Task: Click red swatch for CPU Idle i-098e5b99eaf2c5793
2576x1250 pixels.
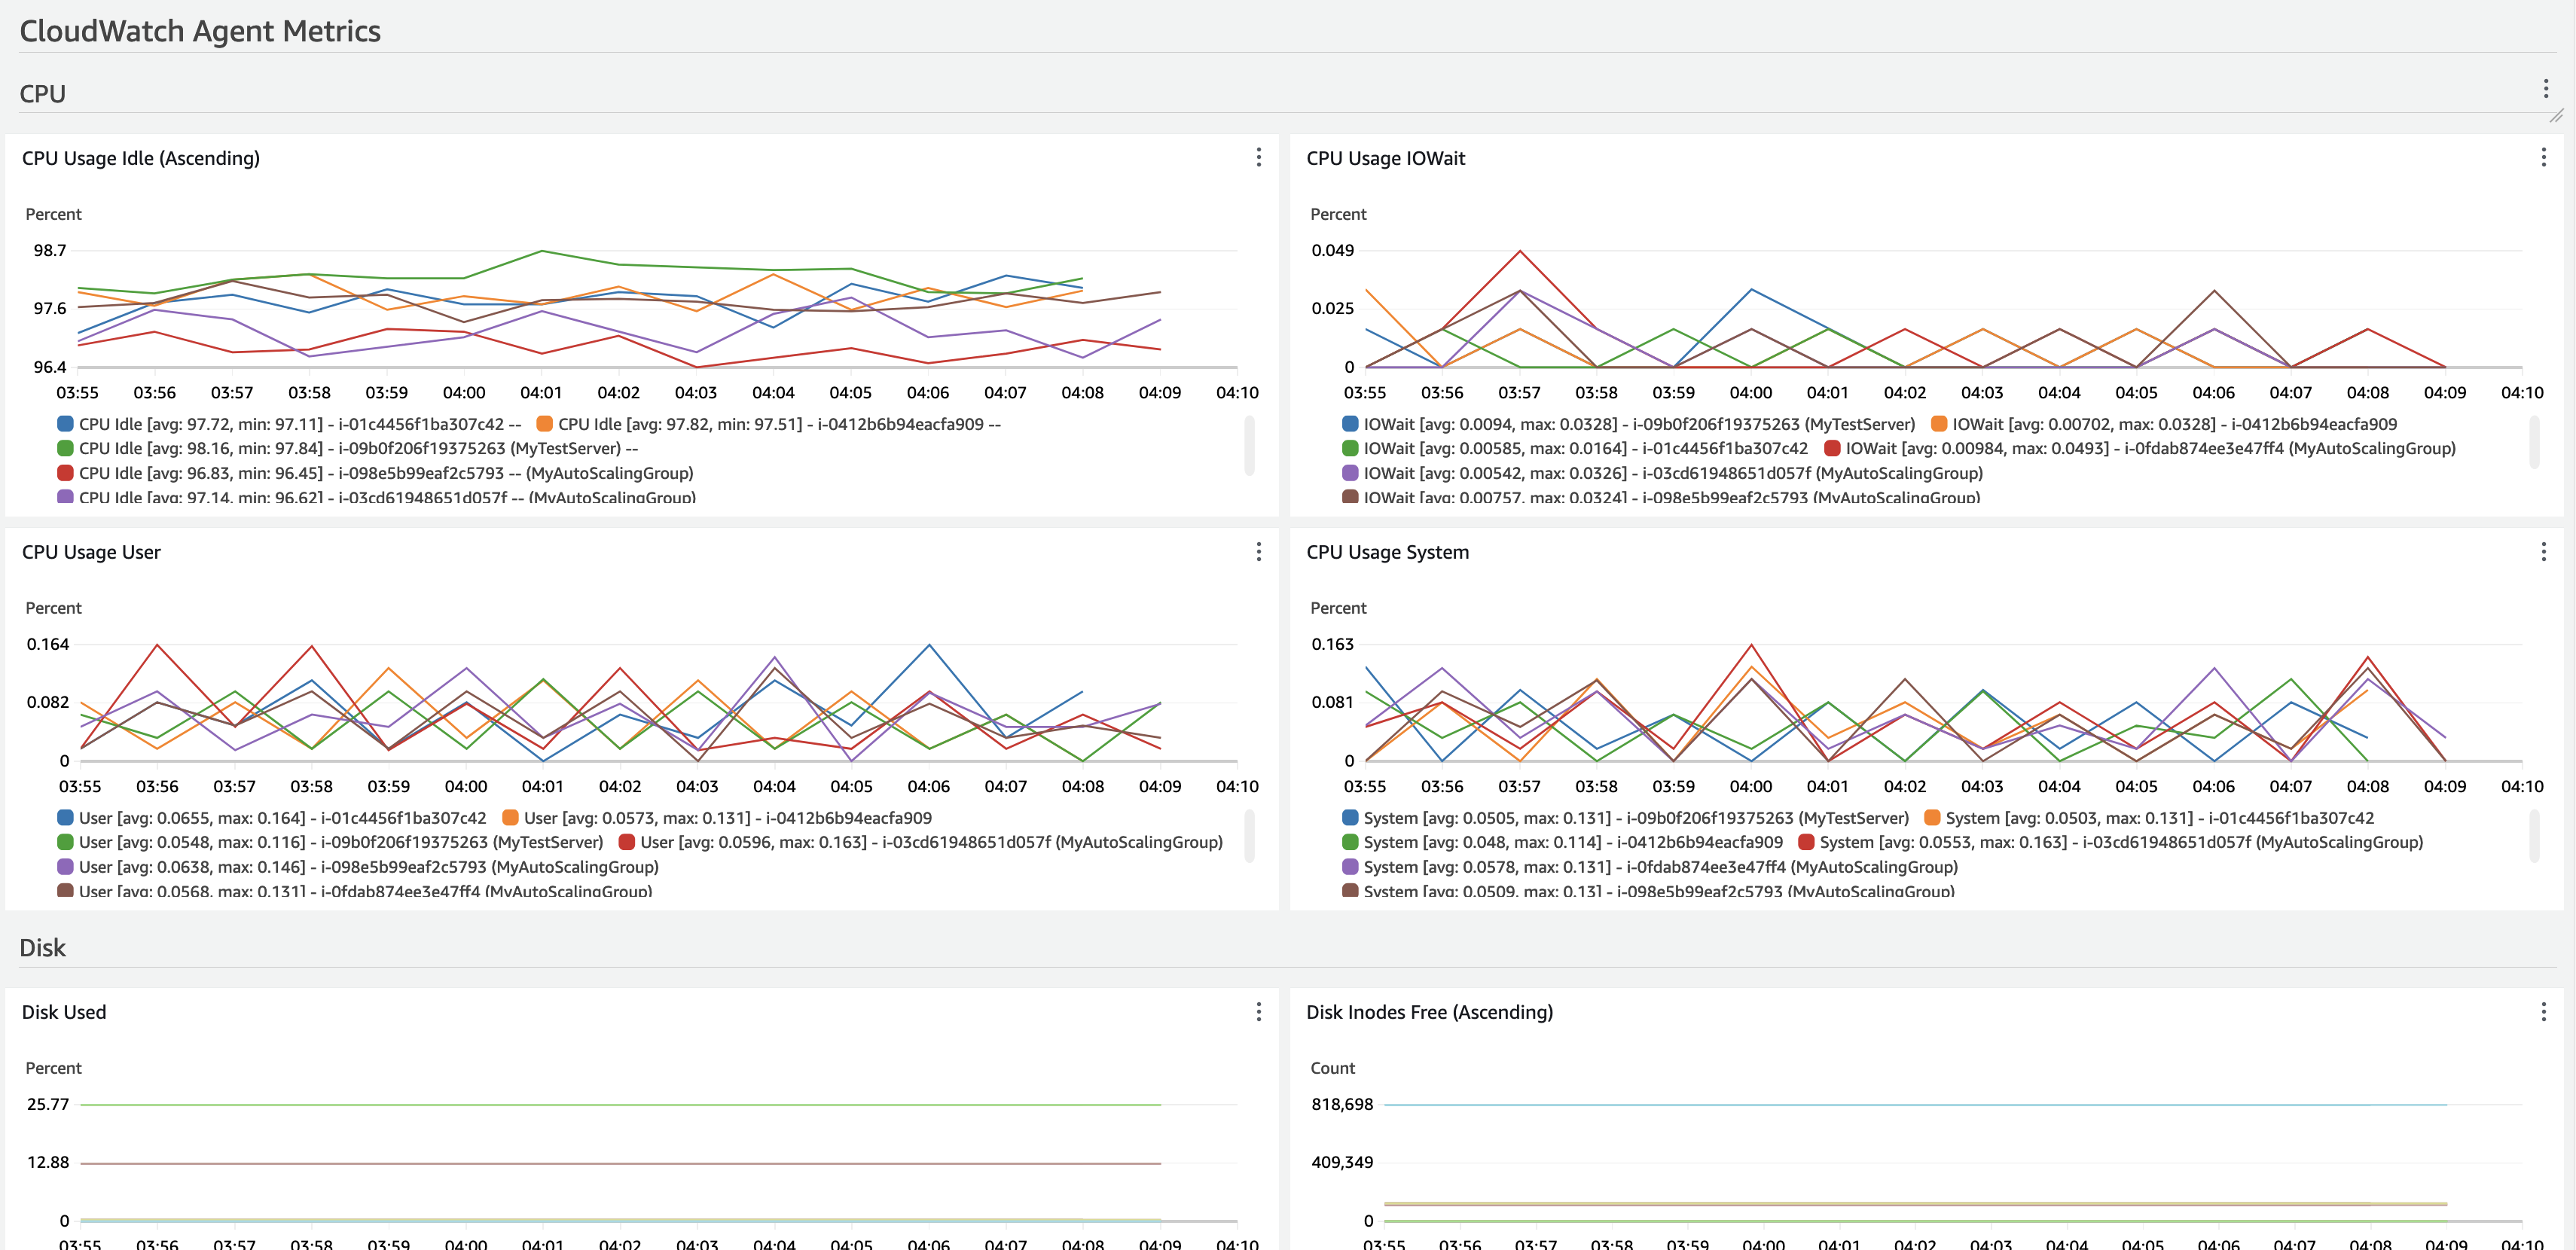Action: pos(65,473)
